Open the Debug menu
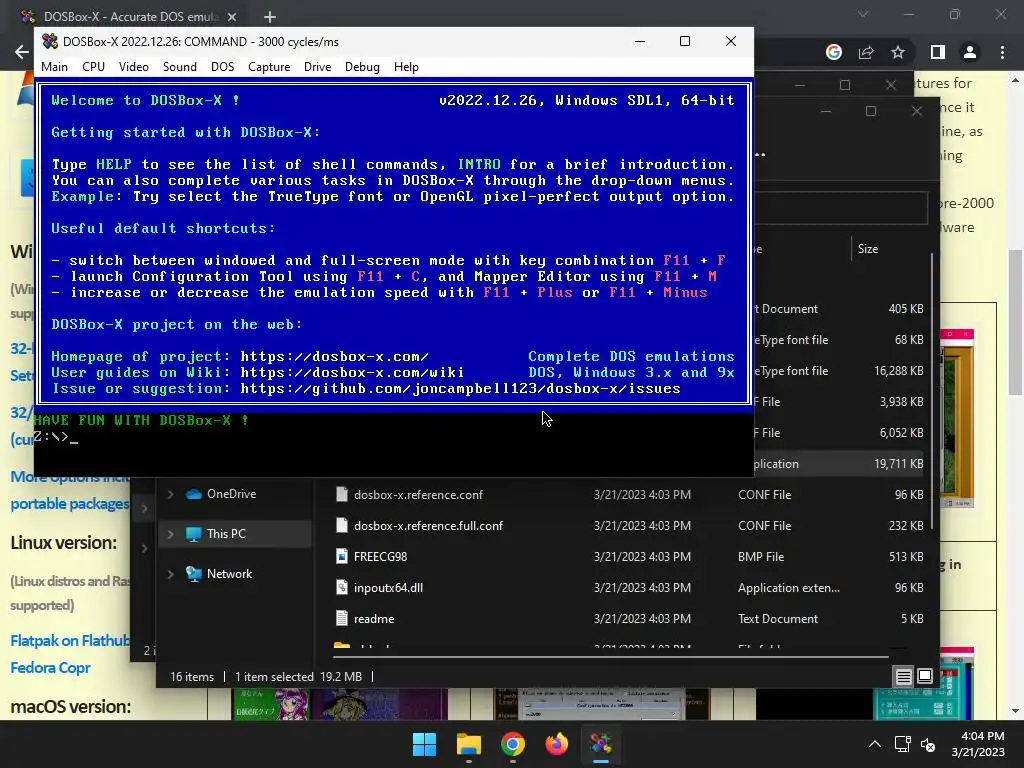1024x768 pixels. pyautogui.click(x=362, y=67)
